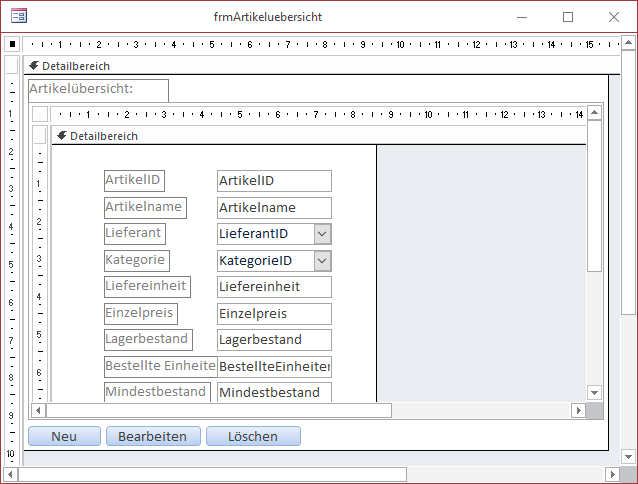Select the Artikelname text box

[x=274, y=207]
